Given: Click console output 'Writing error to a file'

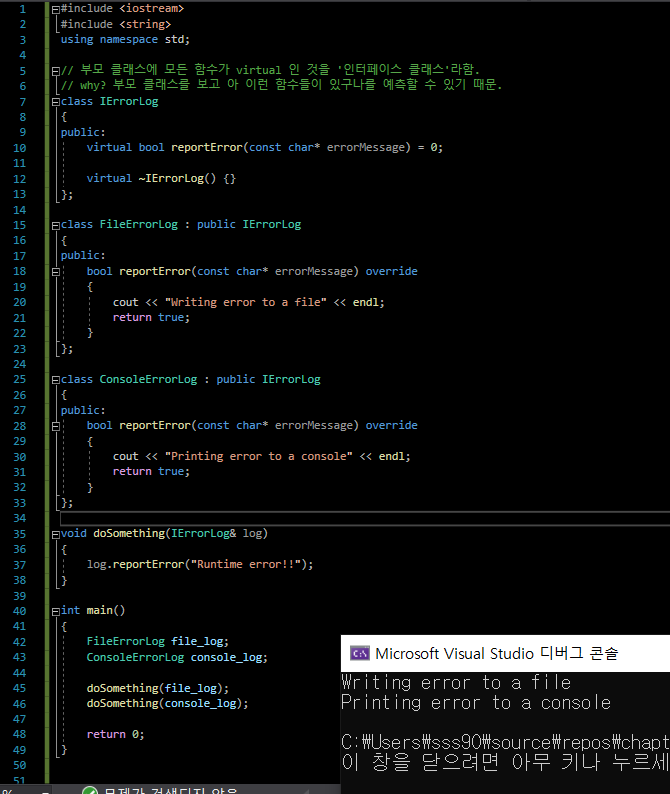Looking at the screenshot, I should 456,683.
